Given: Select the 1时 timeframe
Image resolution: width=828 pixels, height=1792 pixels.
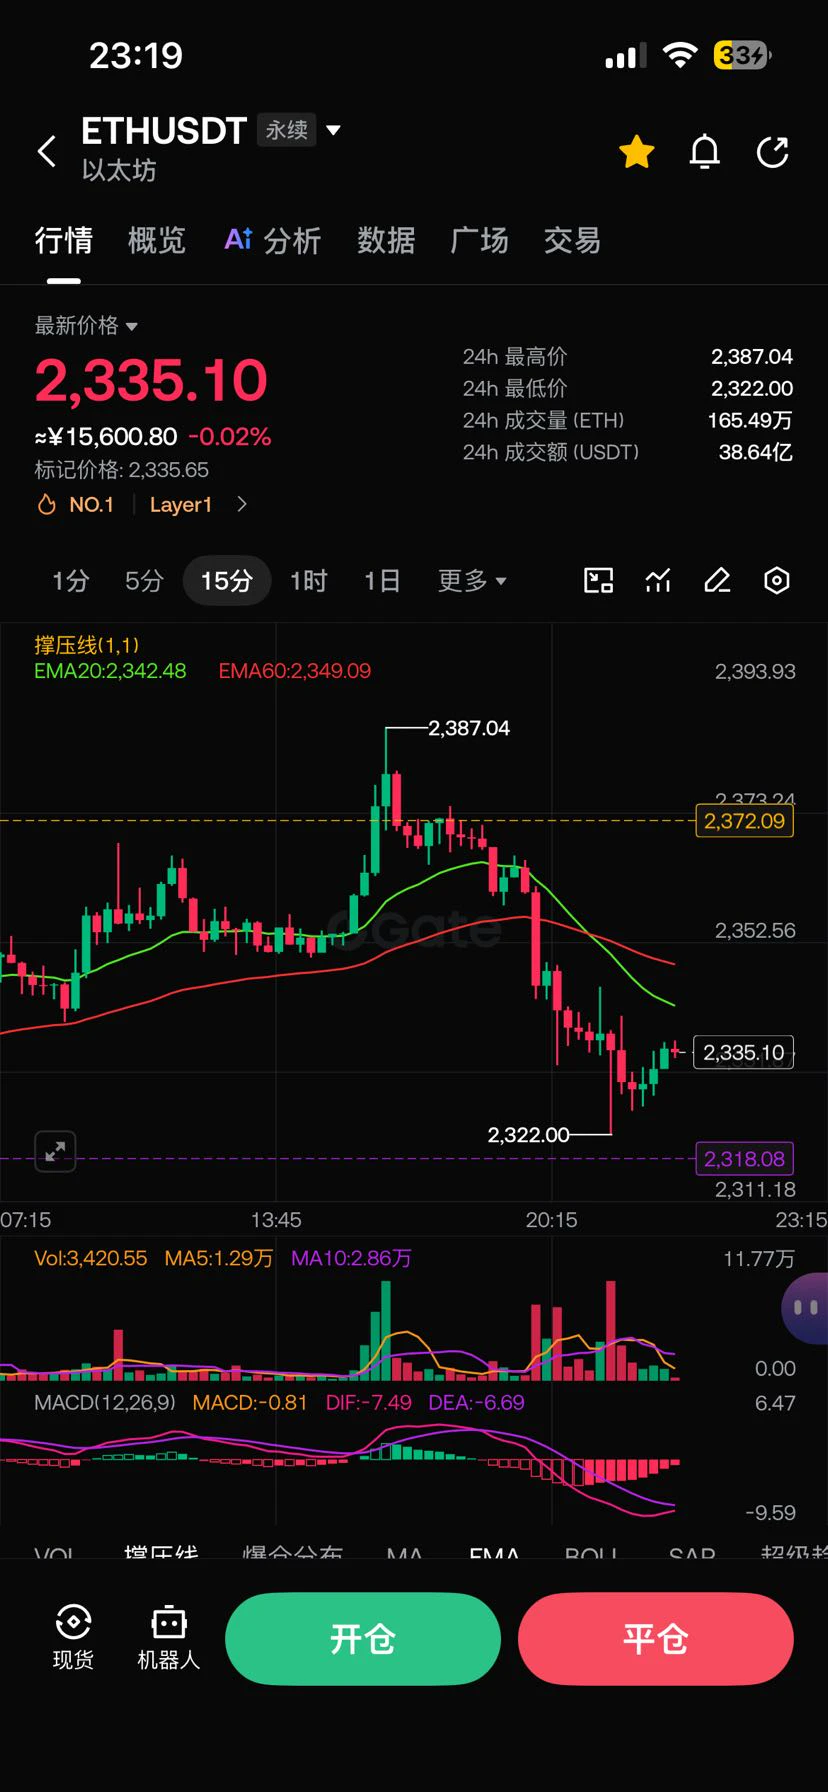Looking at the screenshot, I should (308, 581).
